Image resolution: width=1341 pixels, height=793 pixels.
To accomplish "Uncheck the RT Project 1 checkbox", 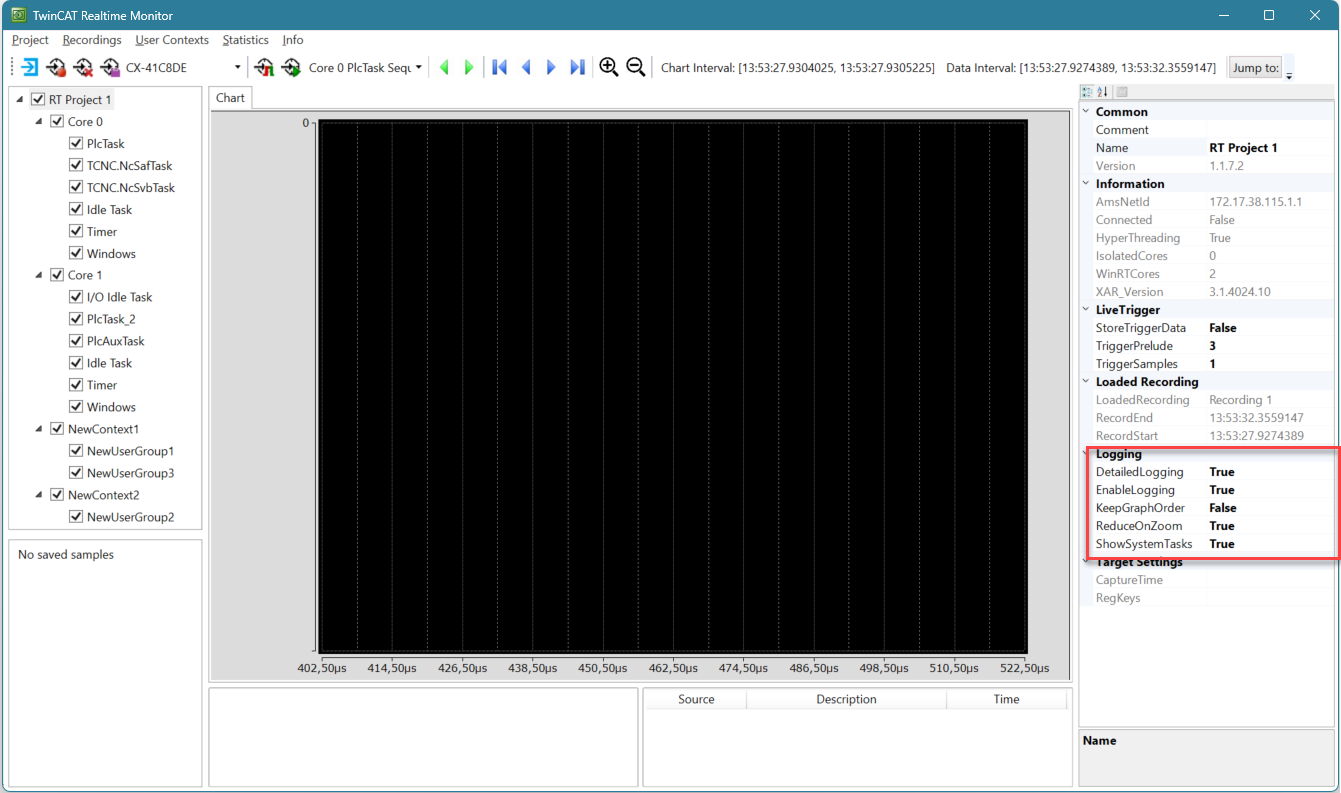I will point(38,100).
